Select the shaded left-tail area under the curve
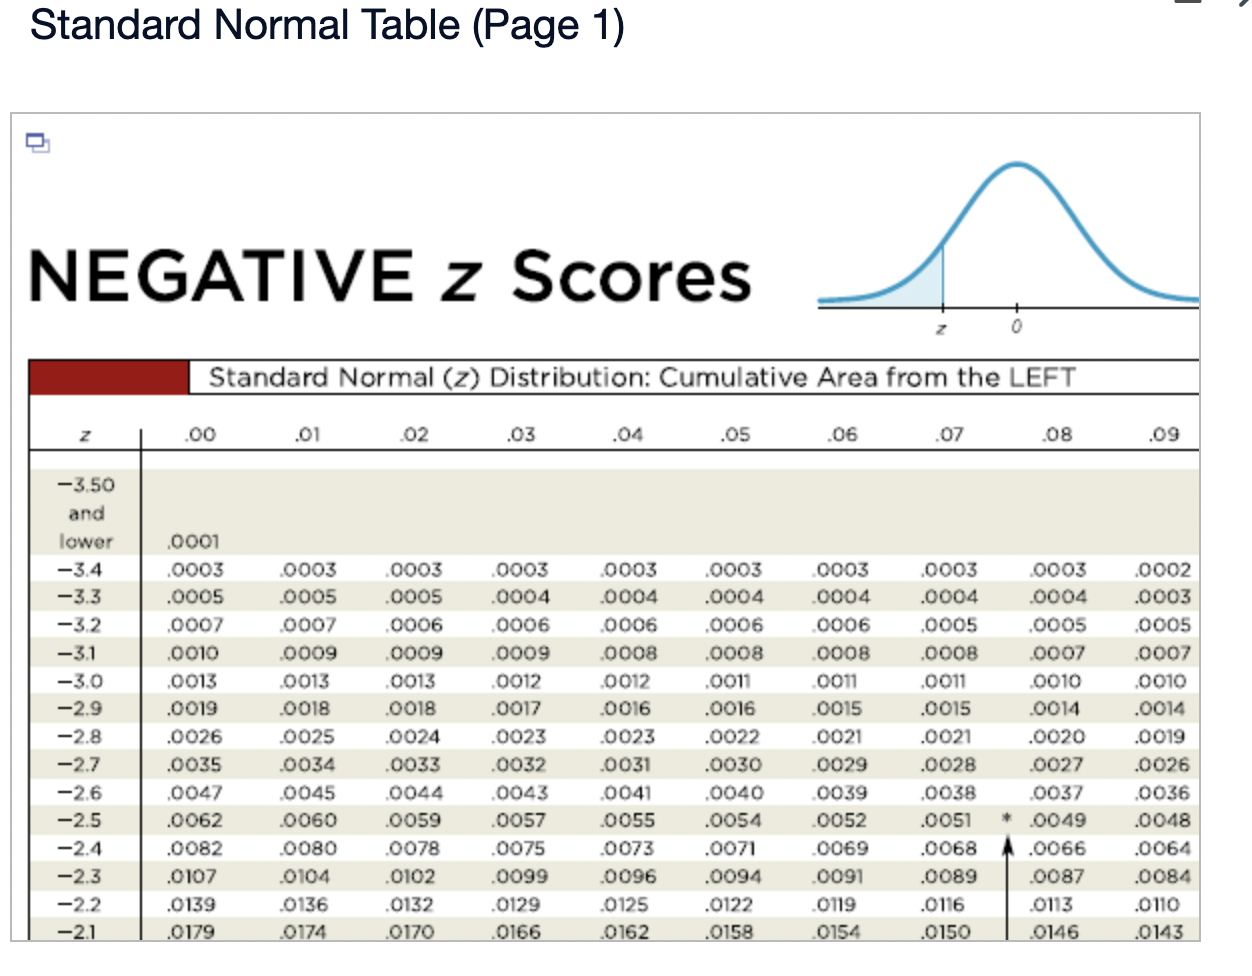 (925, 285)
